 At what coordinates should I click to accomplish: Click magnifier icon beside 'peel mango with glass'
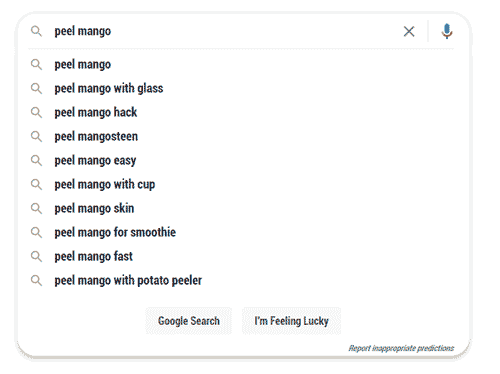coord(36,89)
